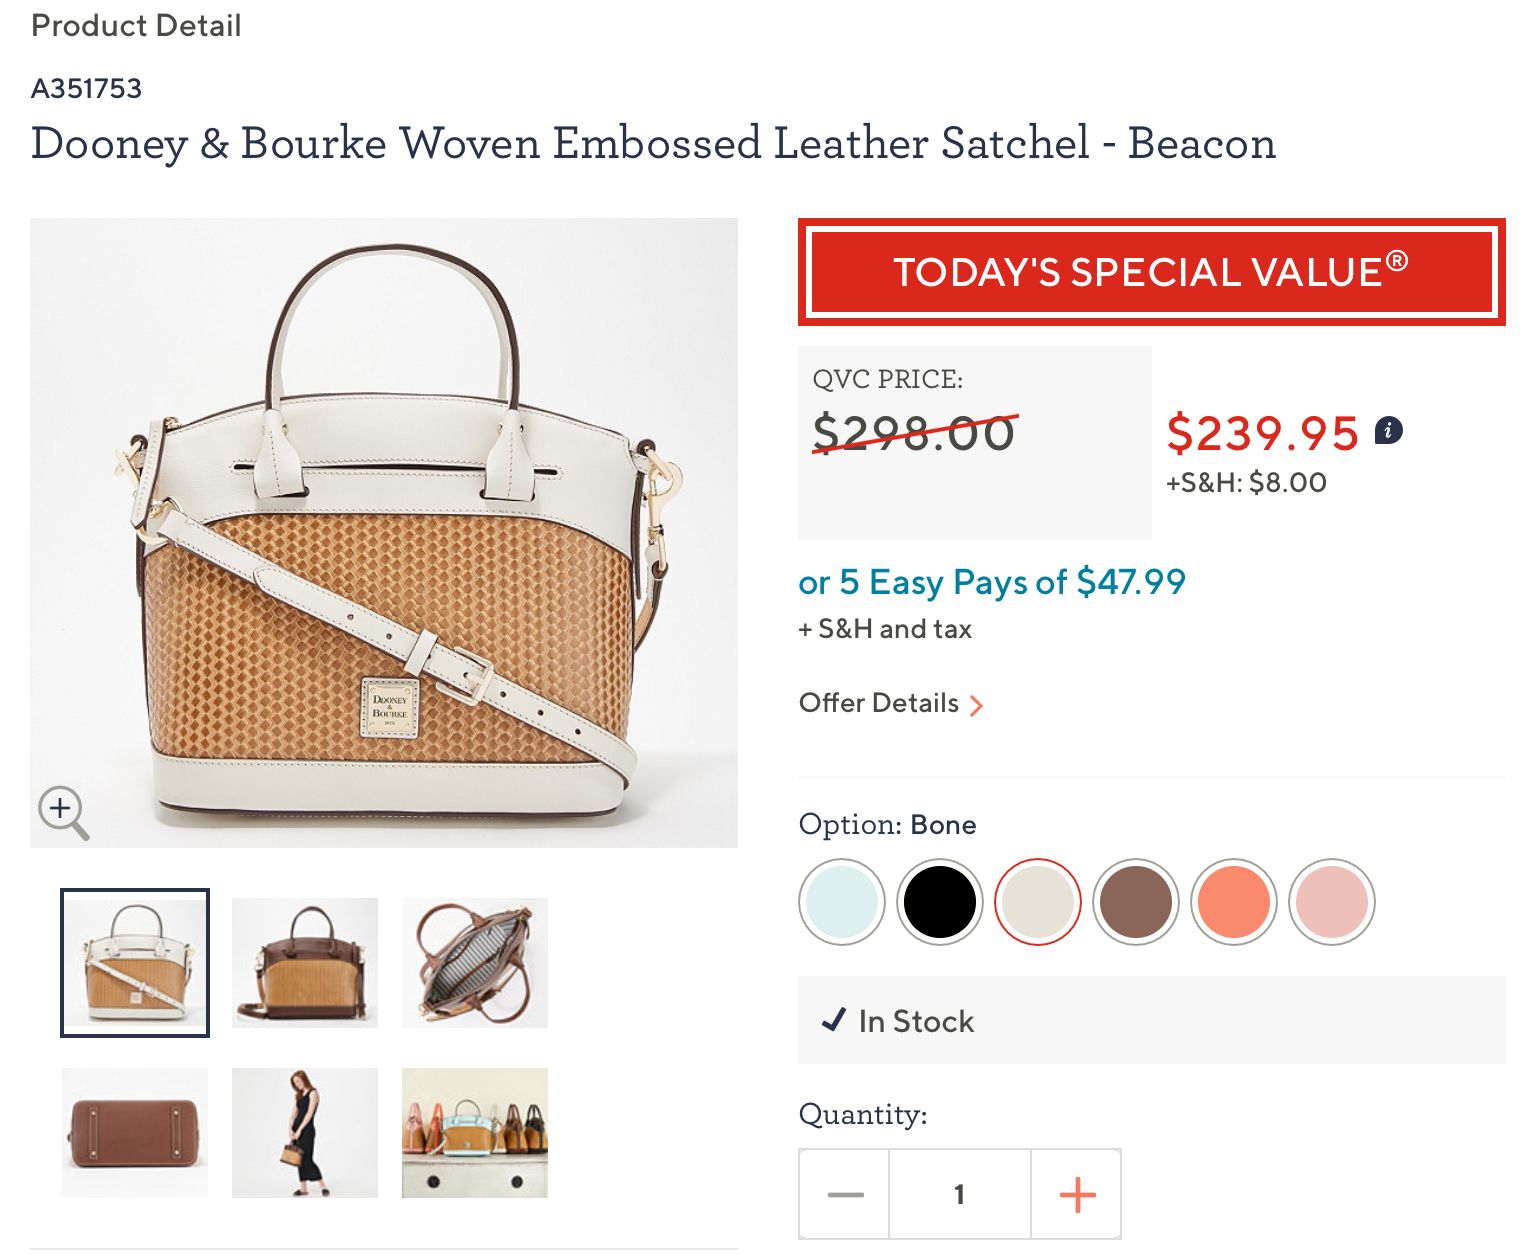The width and height of the screenshot is (1536, 1258).
Task: Click the Today's Special Value banner
Action: pyautogui.click(x=1151, y=272)
